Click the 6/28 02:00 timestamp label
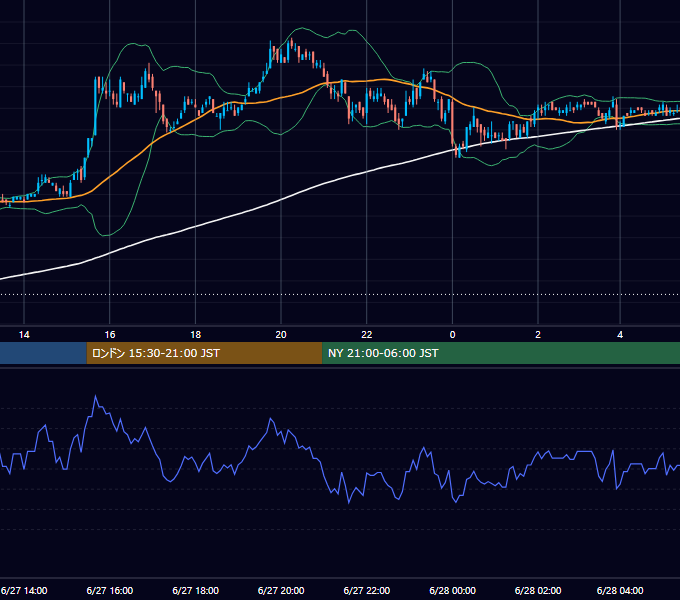 click(538, 590)
